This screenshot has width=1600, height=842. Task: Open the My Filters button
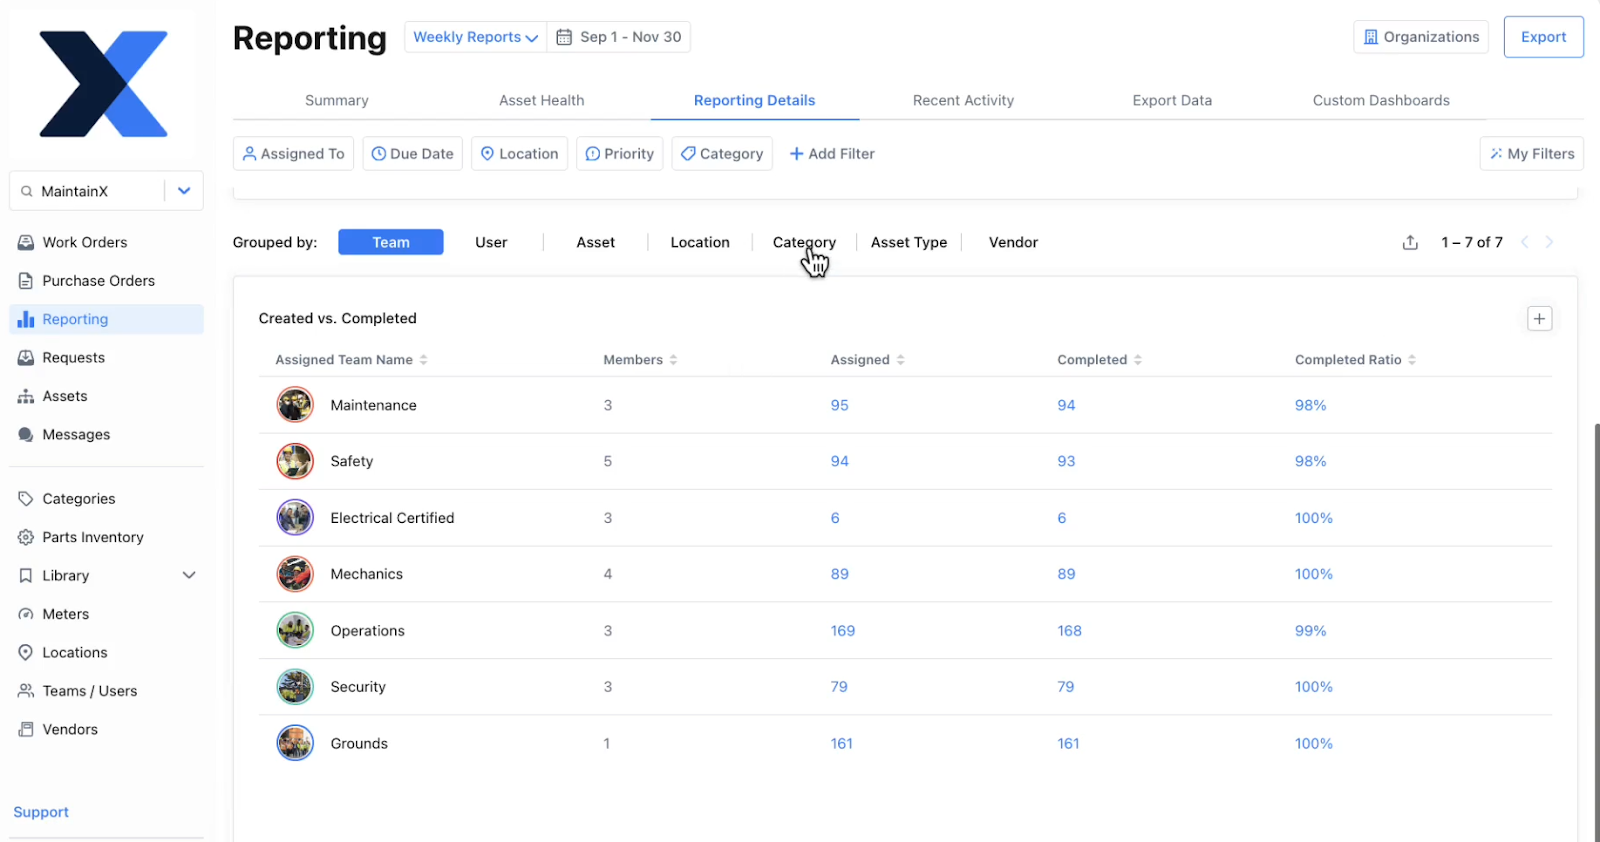tap(1532, 154)
